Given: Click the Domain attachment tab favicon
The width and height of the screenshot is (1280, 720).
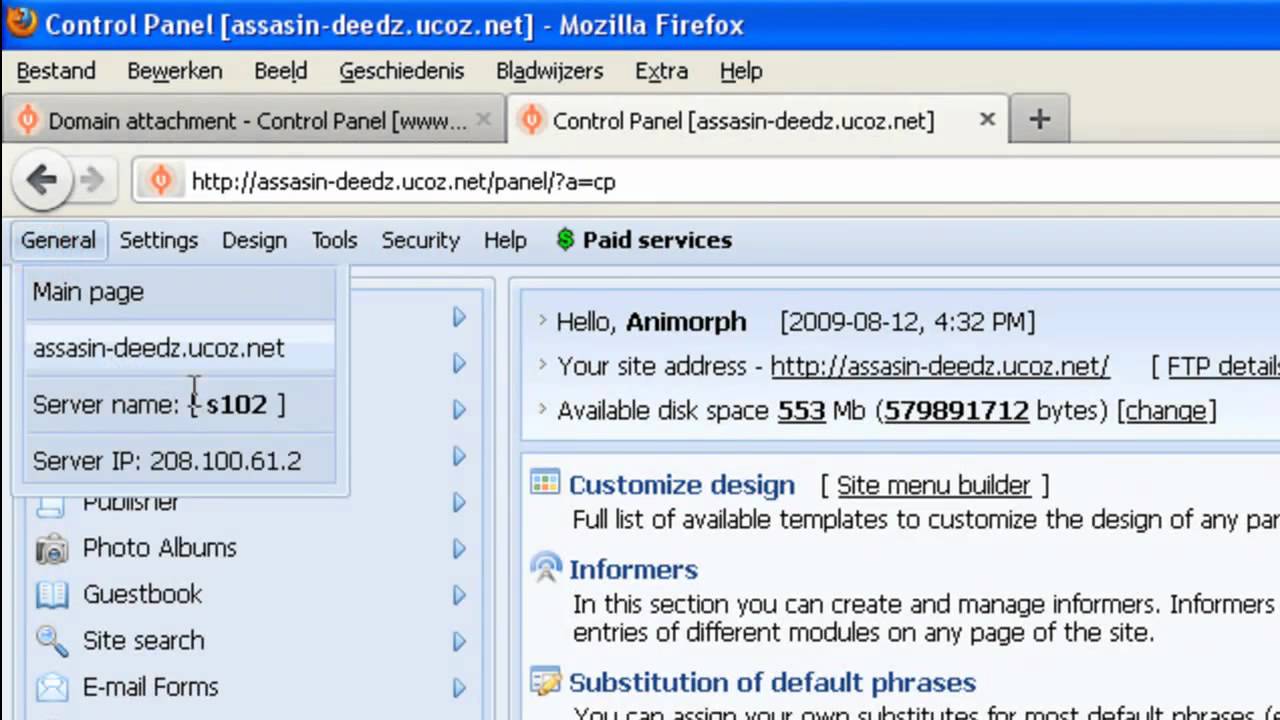Looking at the screenshot, I should (x=28, y=121).
